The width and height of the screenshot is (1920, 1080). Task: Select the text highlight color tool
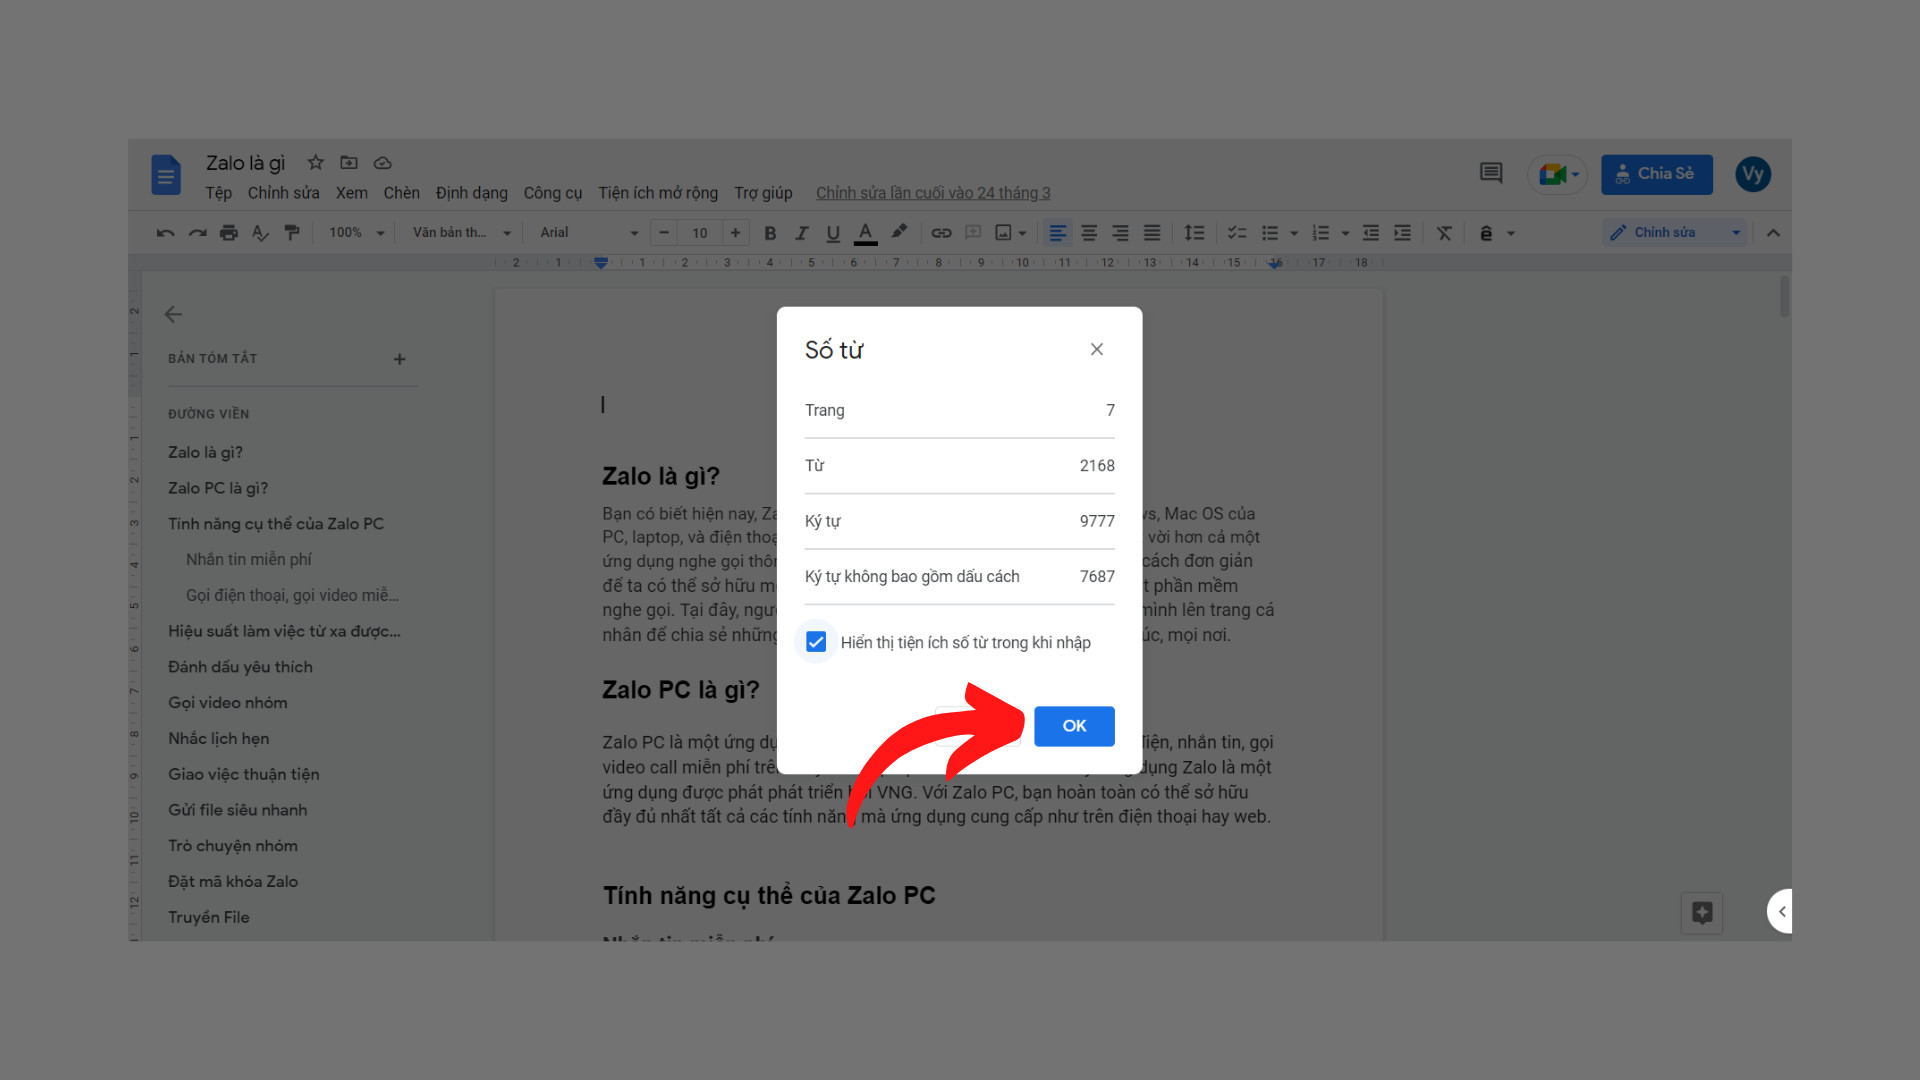[x=899, y=232]
